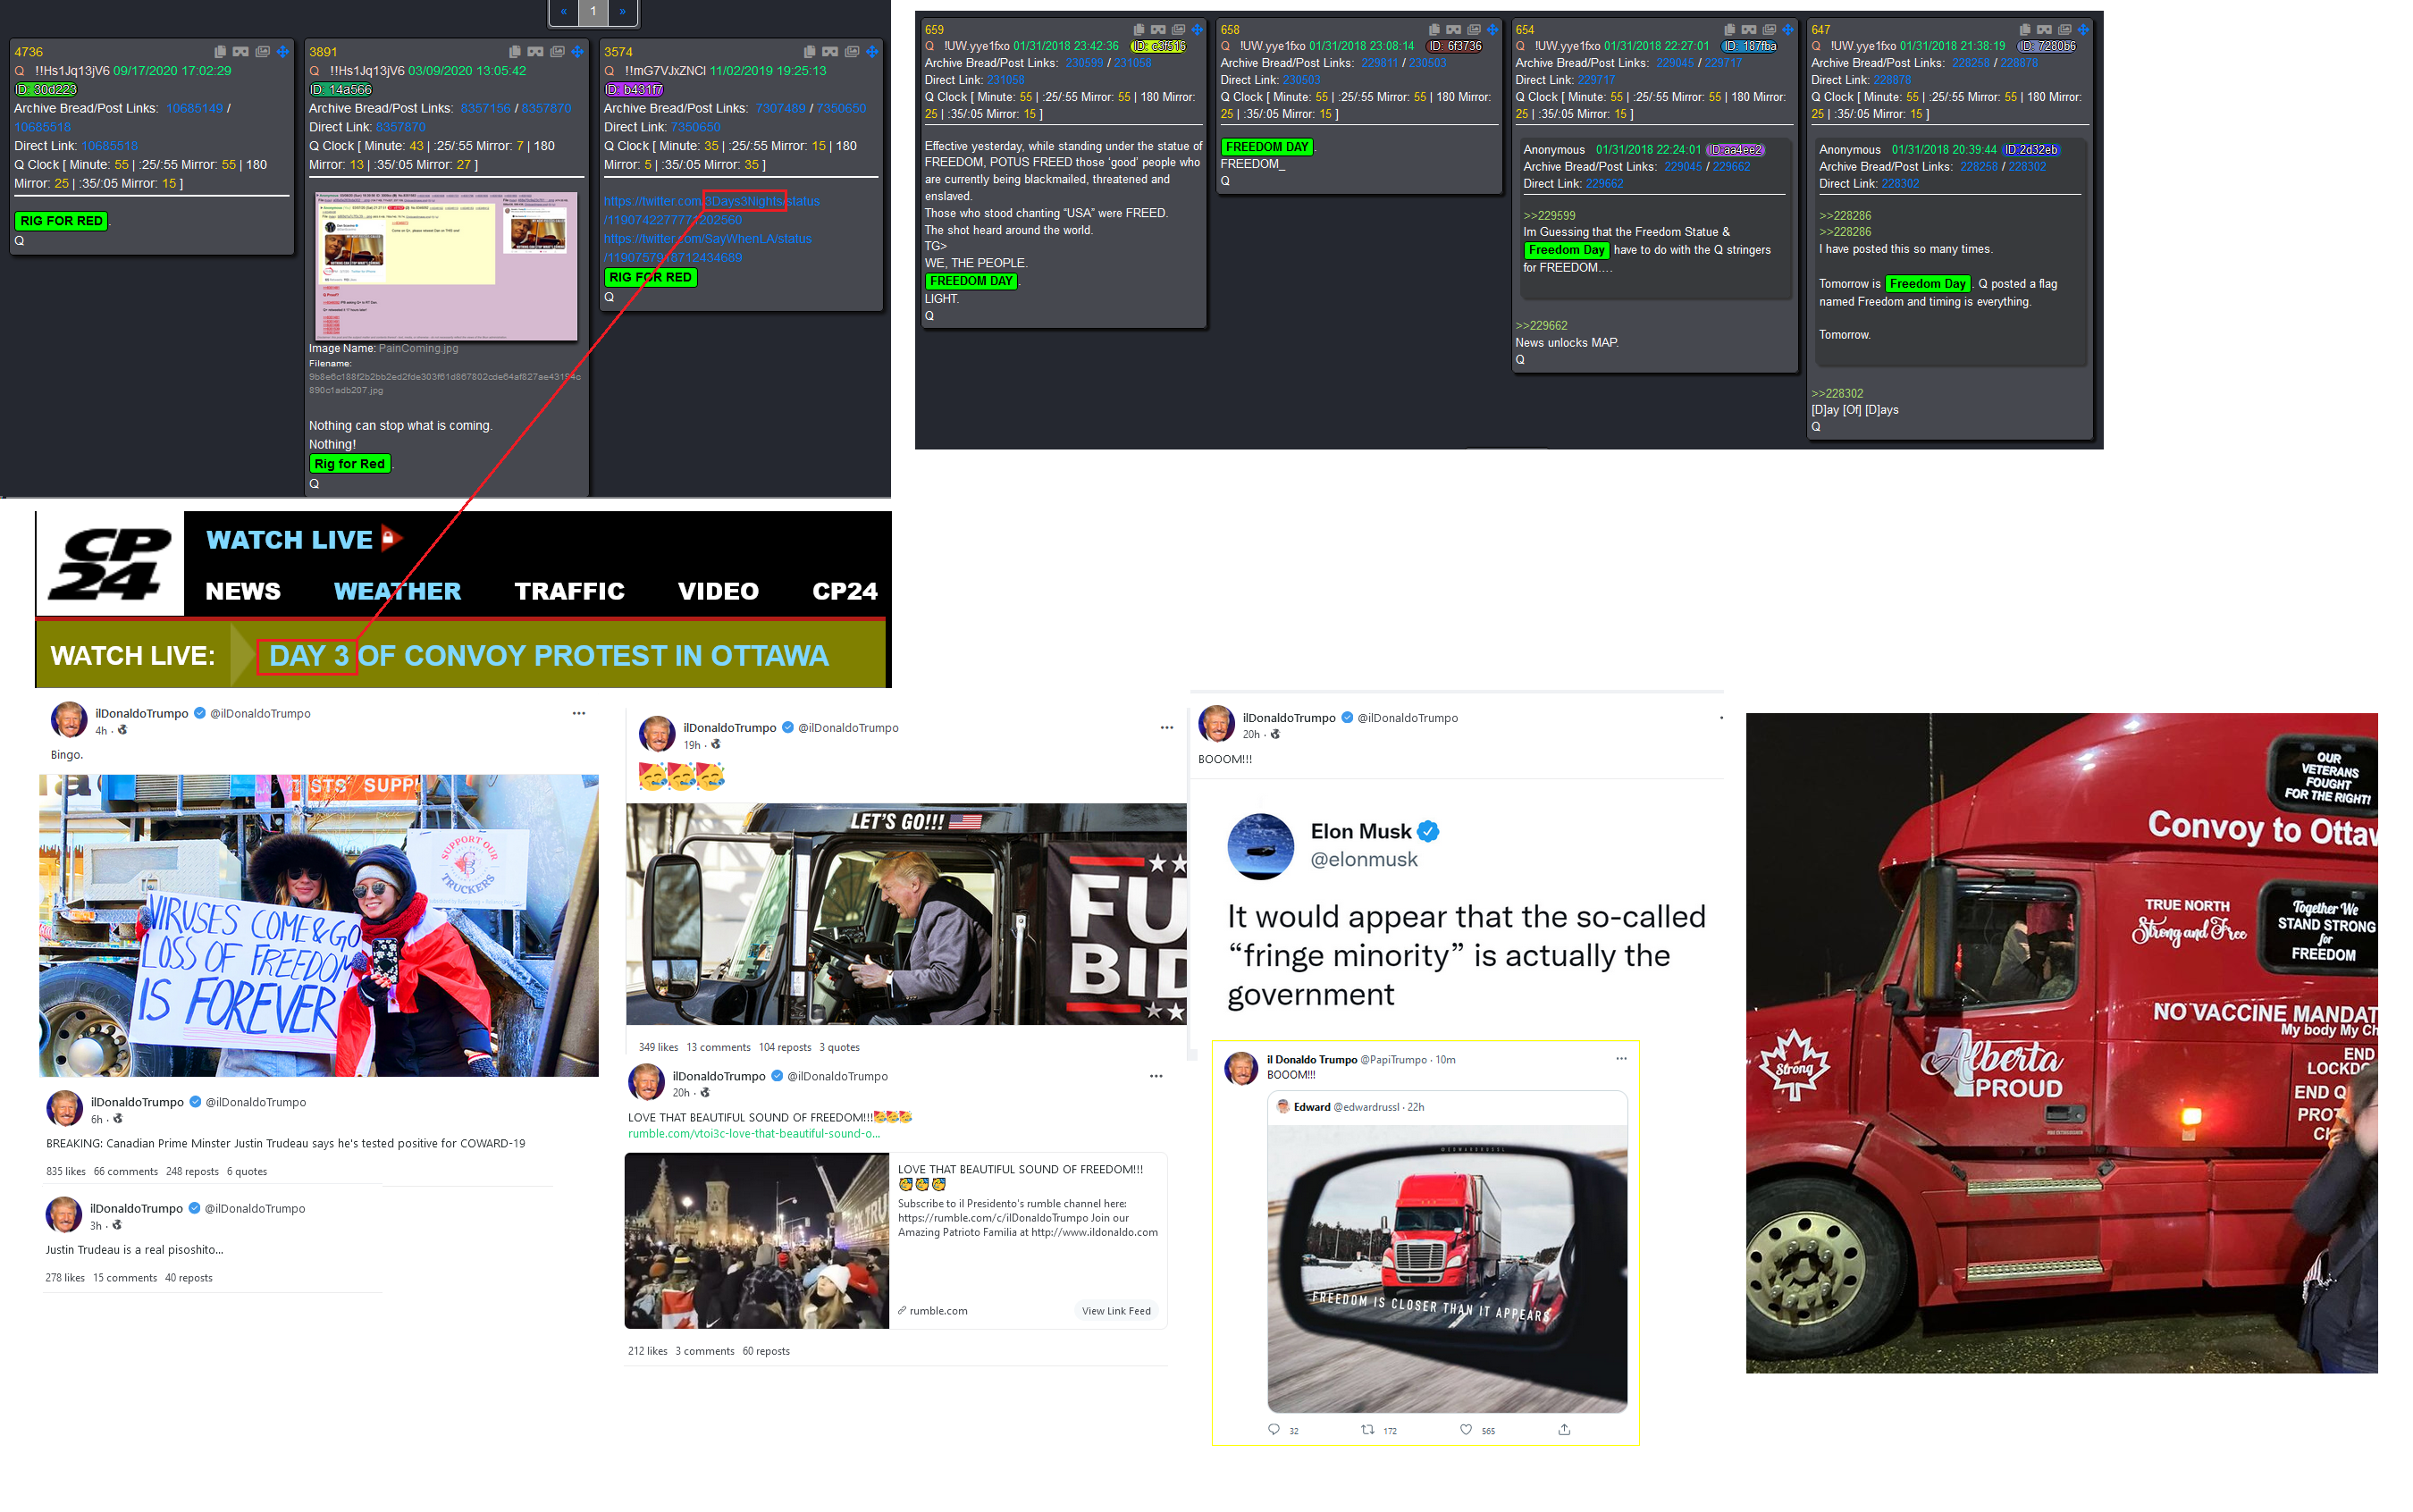Click the @ilDonaldoTrumpo handle on the BOOOM!!! post
2413x1512 pixels.
point(1408,718)
